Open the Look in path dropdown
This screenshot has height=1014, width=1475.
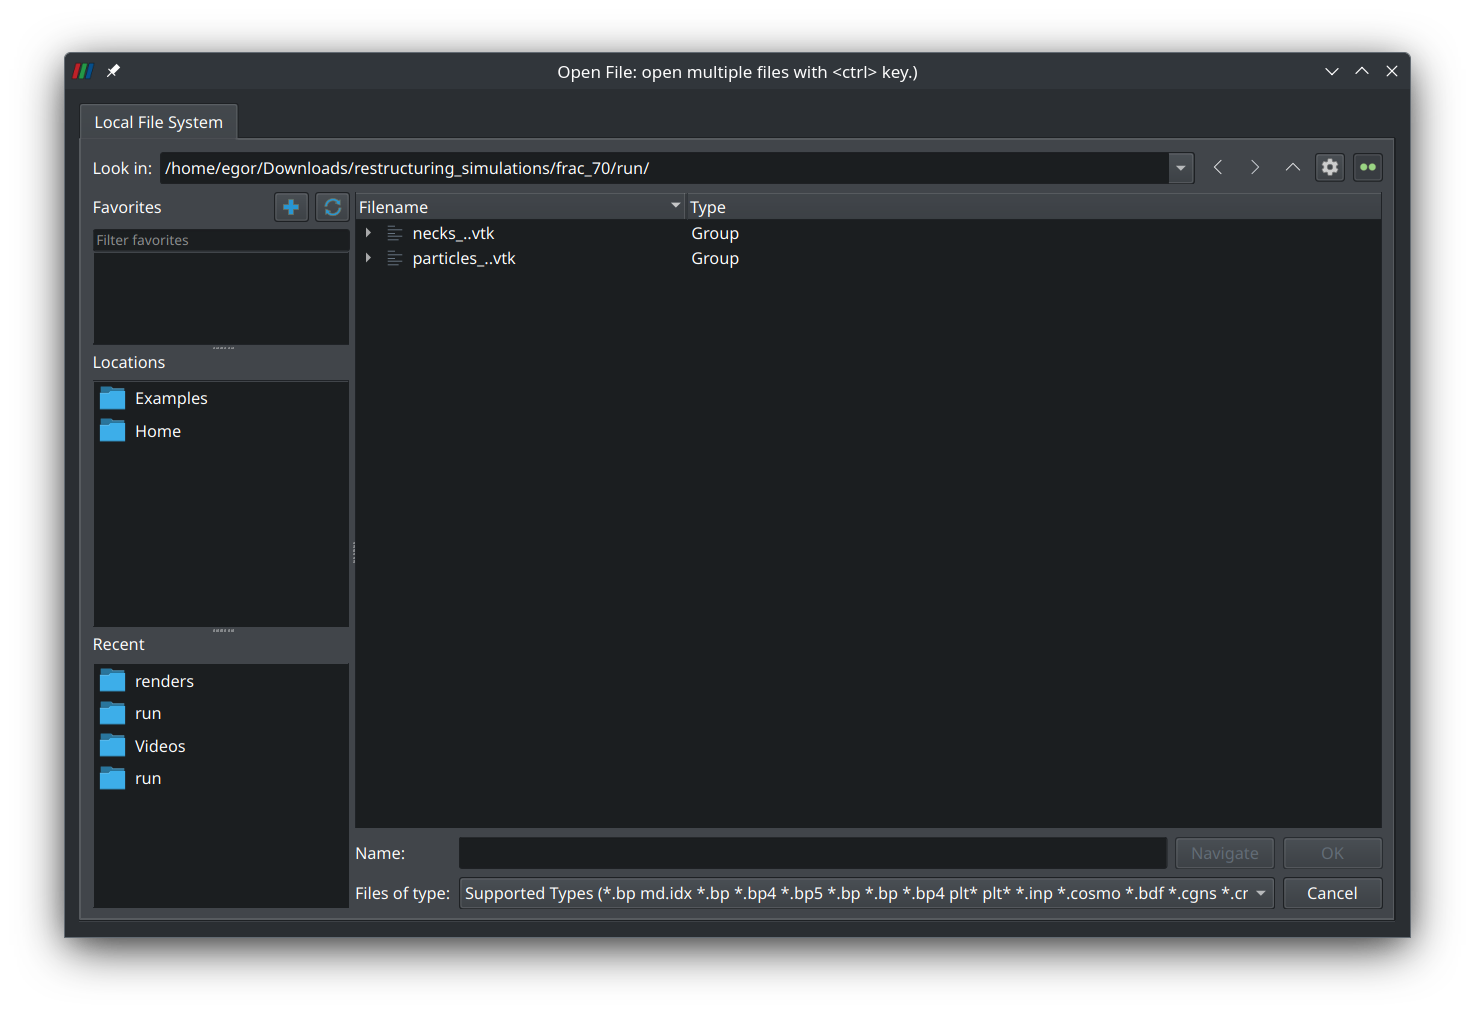pyautogui.click(x=1181, y=168)
